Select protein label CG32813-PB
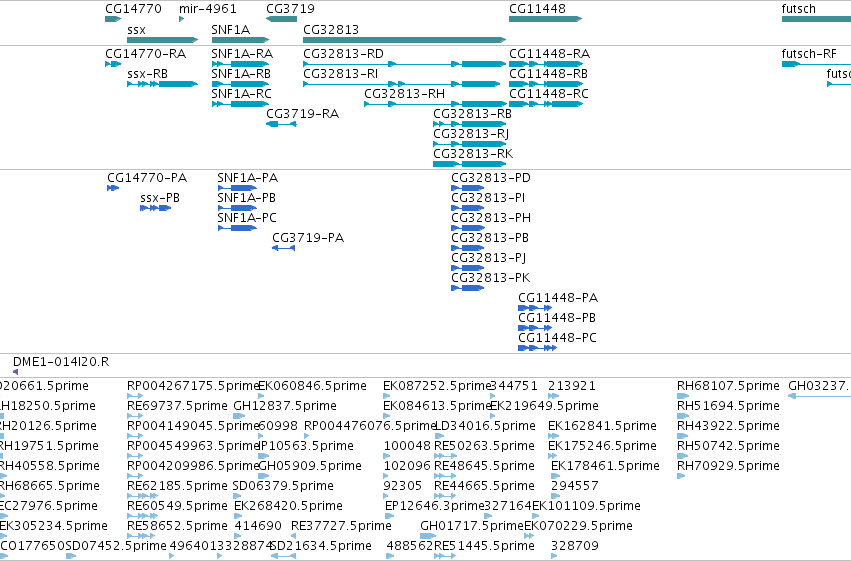851x561 pixels. [x=490, y=238]
